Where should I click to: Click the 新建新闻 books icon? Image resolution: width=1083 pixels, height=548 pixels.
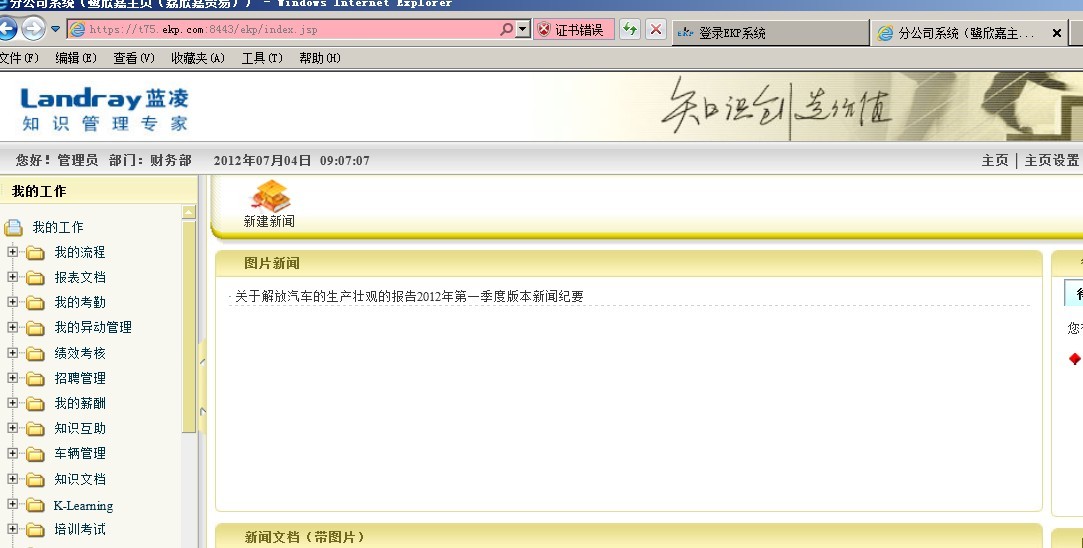pos(271,196)
